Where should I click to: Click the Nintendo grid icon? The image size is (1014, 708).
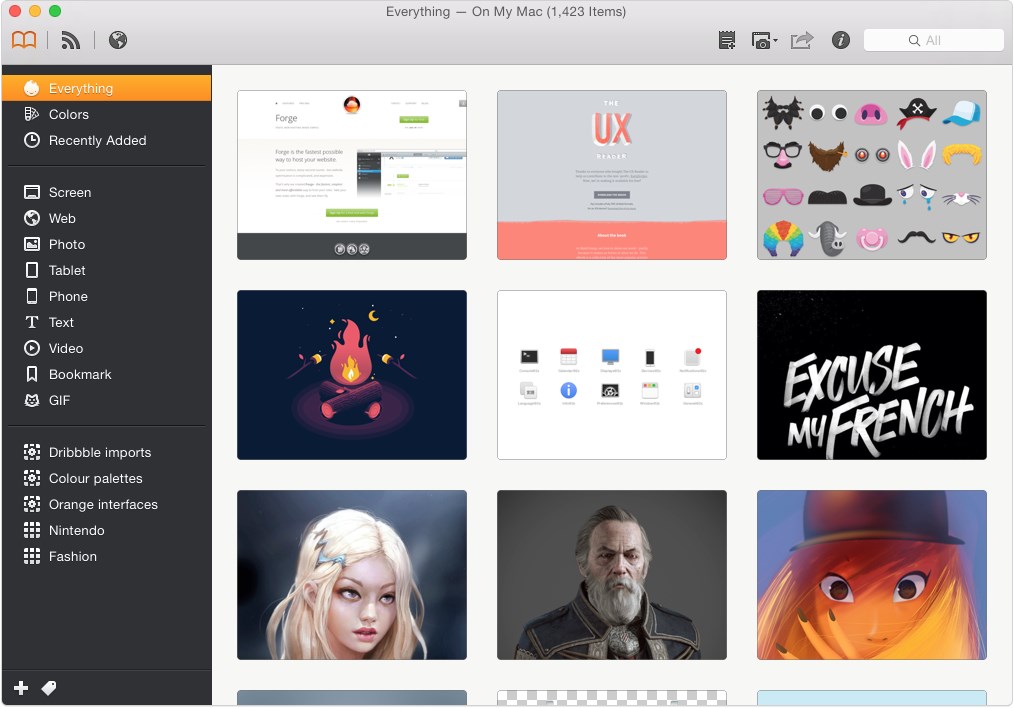click(x=32, y=530)
